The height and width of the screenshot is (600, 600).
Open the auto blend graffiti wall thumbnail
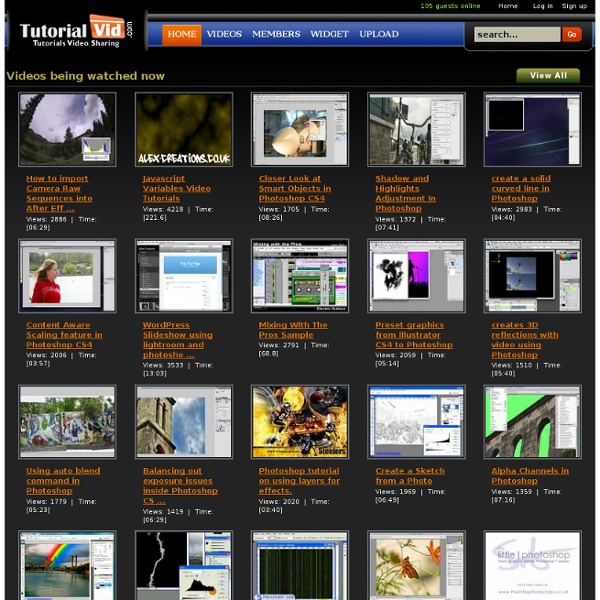click(x=67, y=422)
